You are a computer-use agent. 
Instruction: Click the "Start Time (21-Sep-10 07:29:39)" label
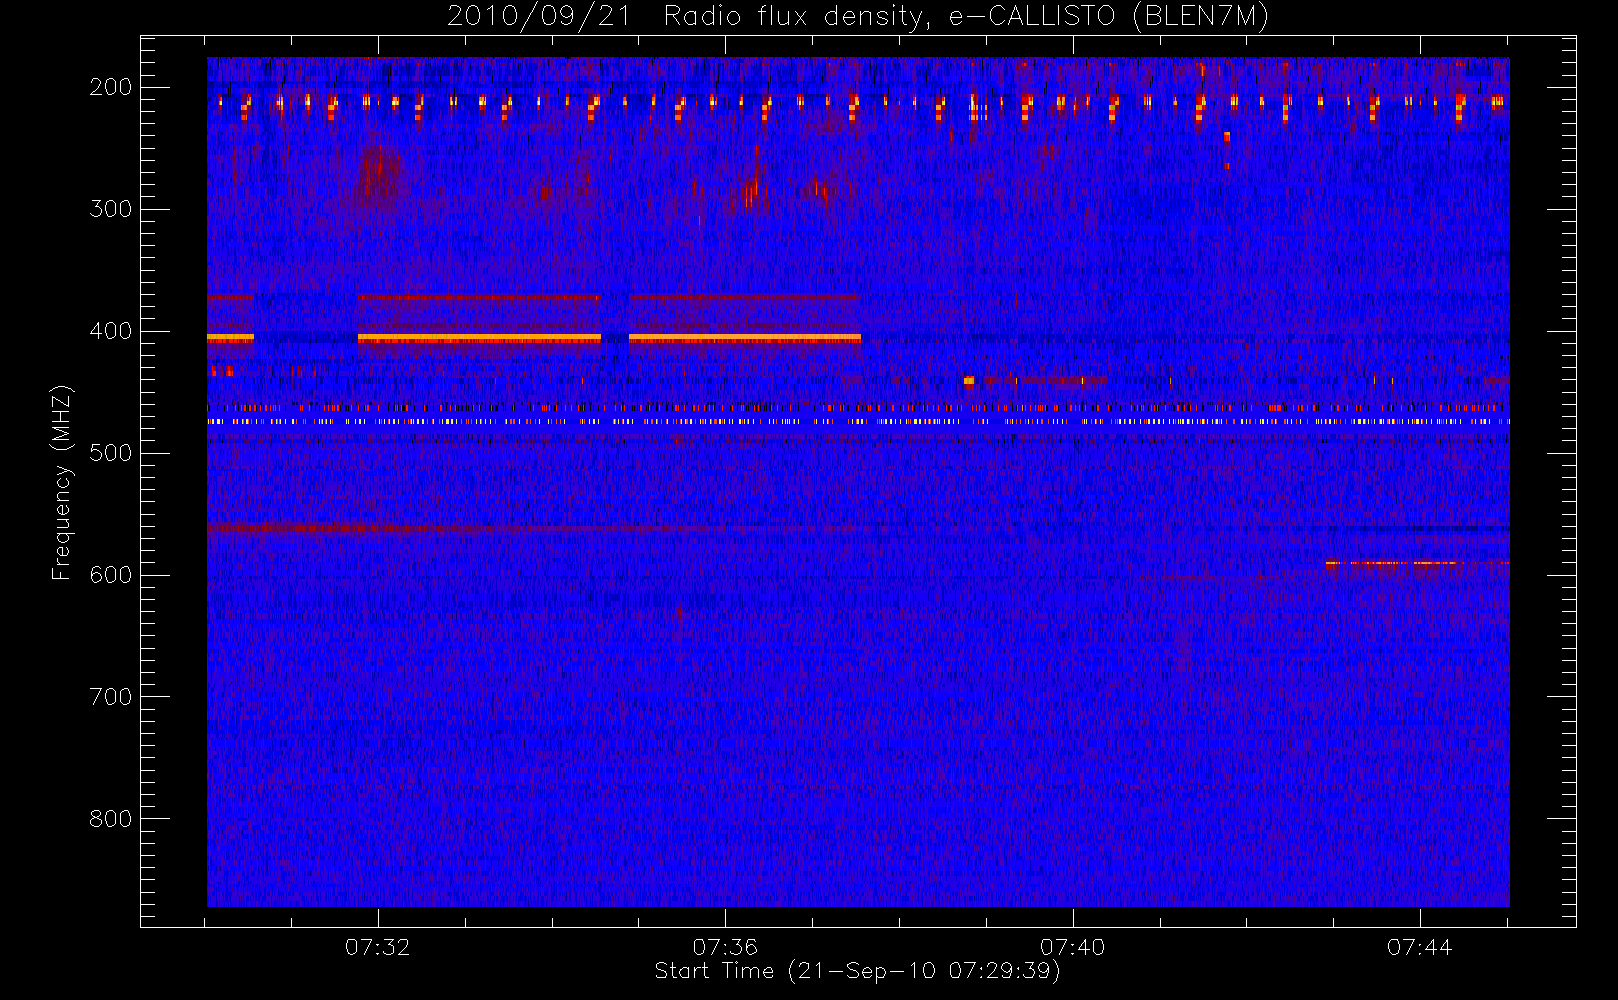tap(857, 971)
